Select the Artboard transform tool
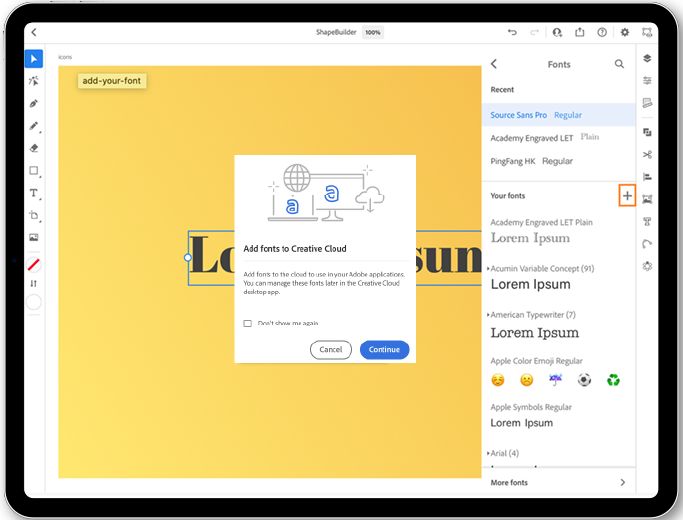 pyautogui.click(x=34, y=215)
